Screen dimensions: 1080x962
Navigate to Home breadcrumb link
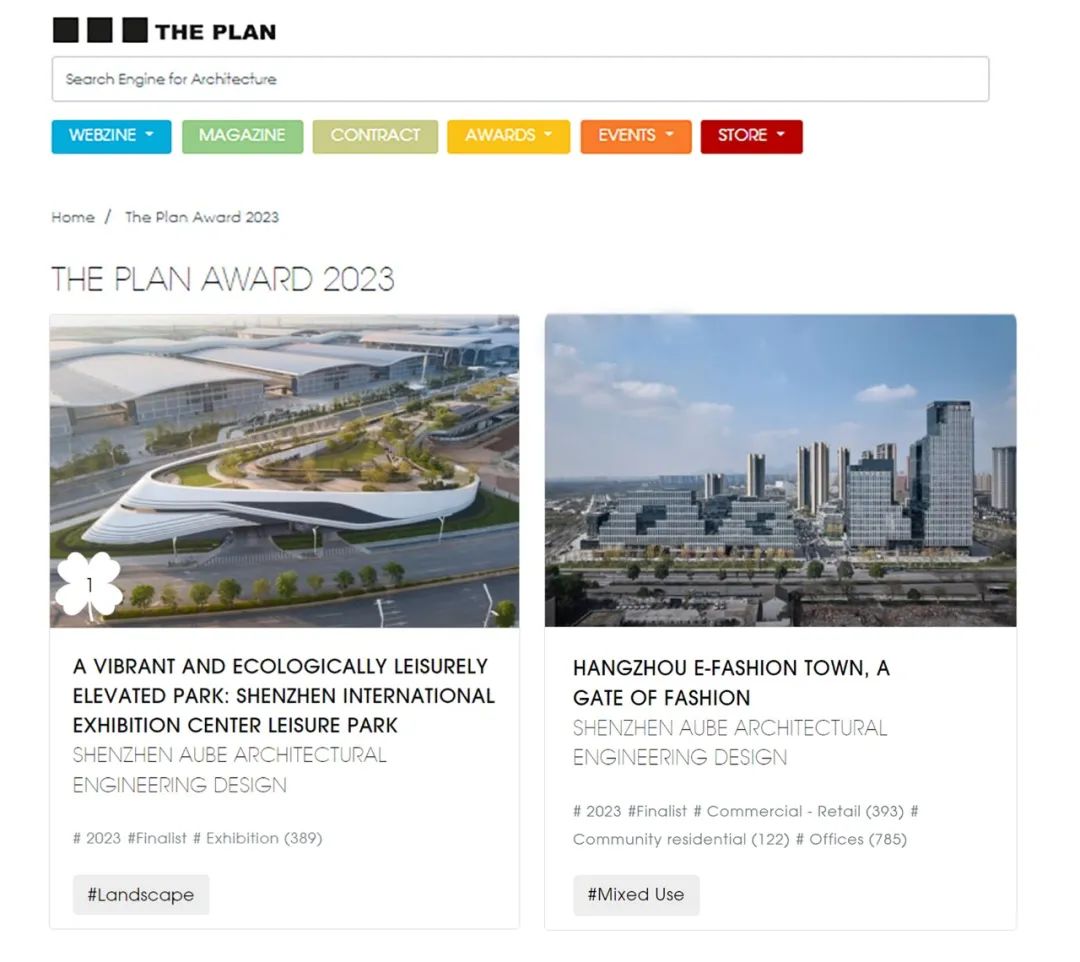click(73, 218)
